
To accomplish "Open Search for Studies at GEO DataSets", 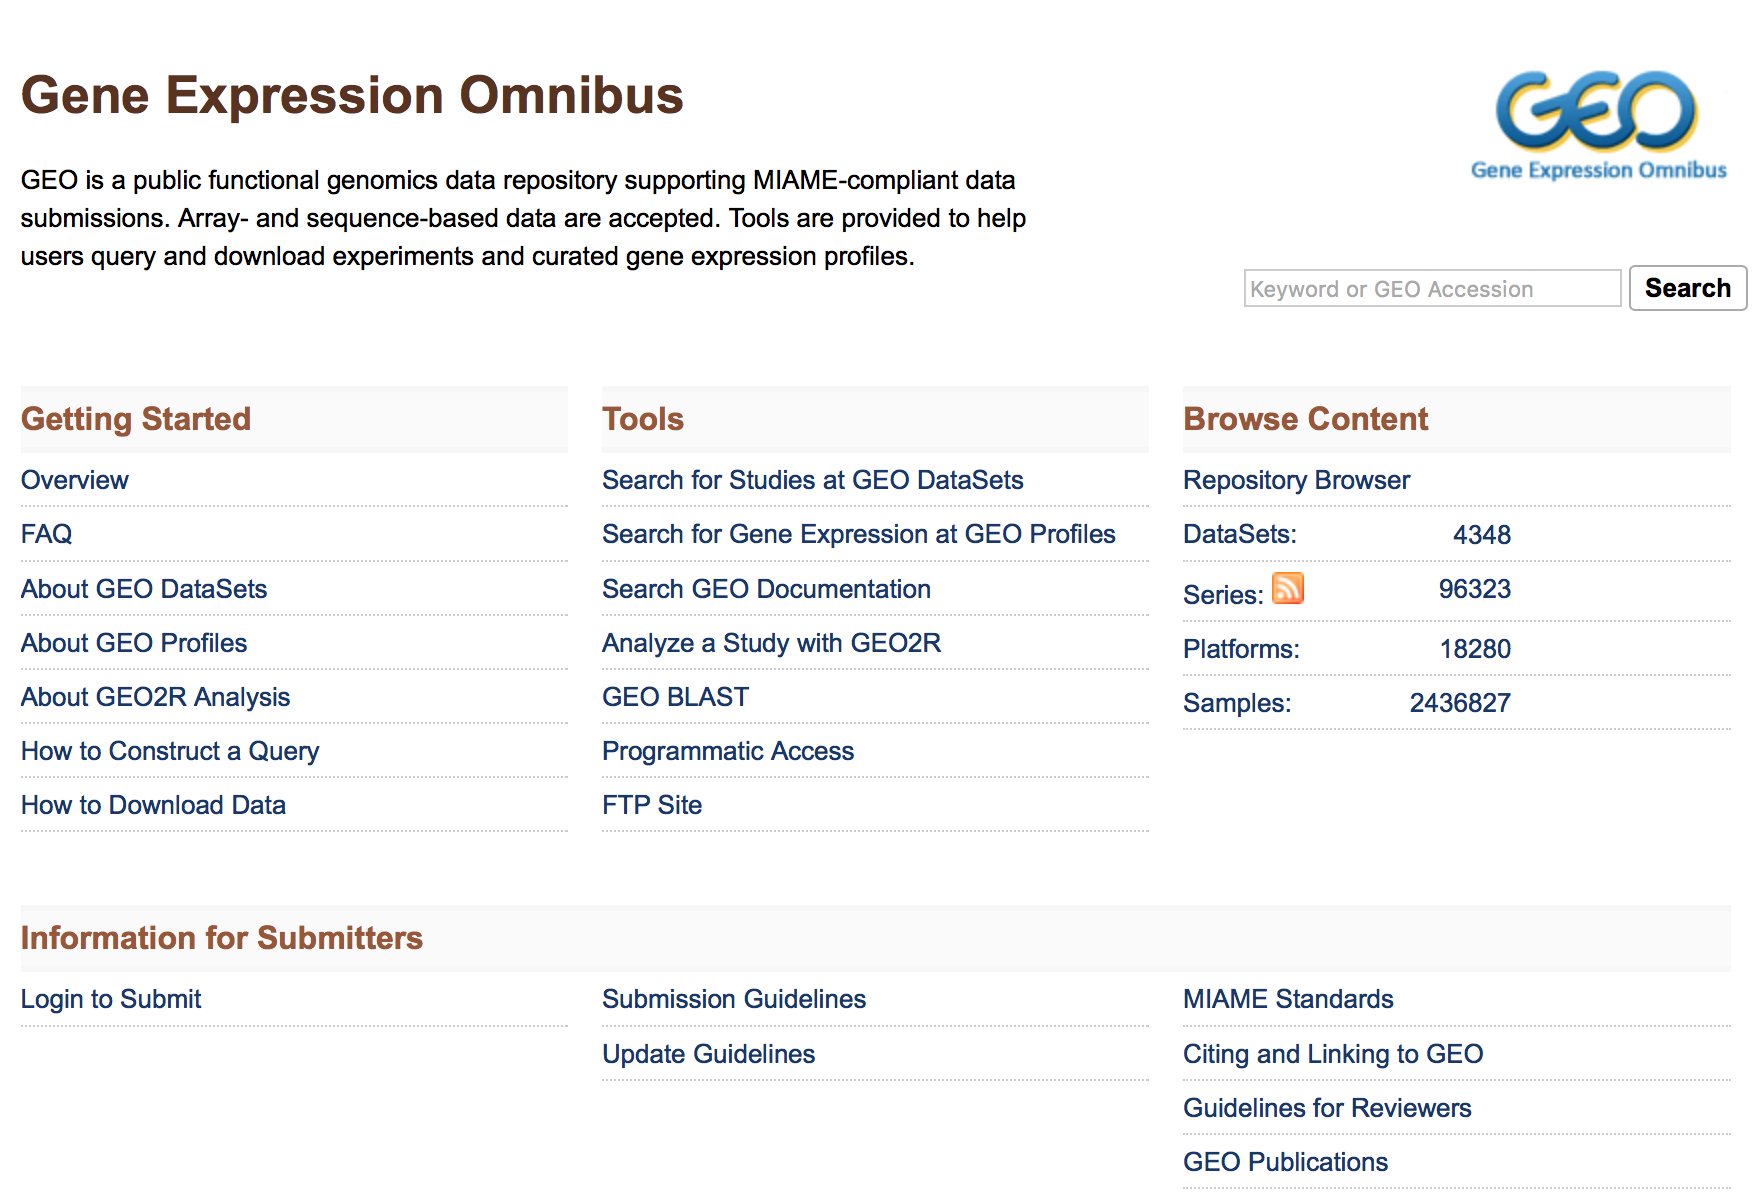I will pyautogui.click(x=812, y=480).
